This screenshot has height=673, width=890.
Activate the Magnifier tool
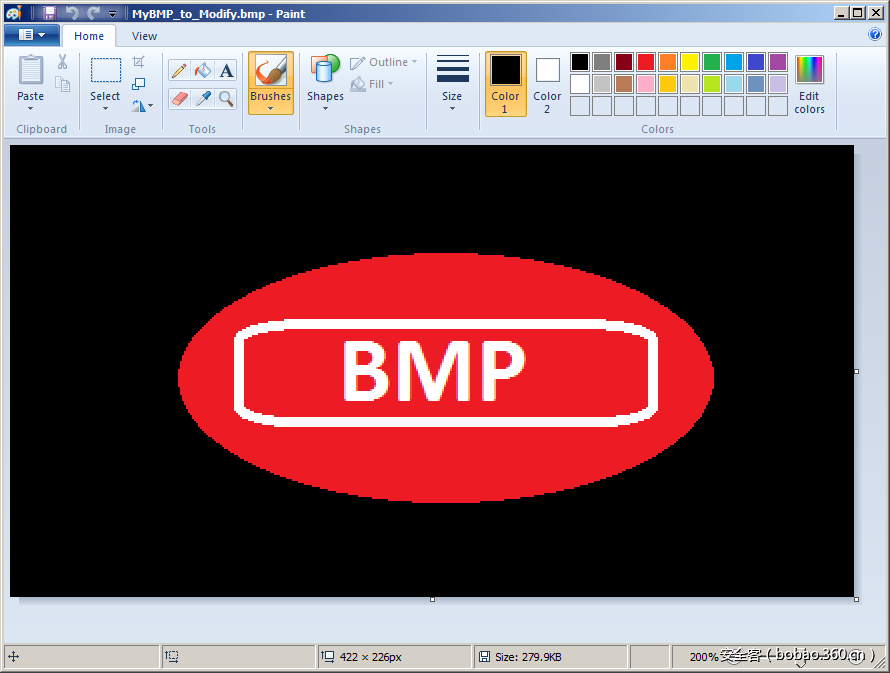point(225,99)
